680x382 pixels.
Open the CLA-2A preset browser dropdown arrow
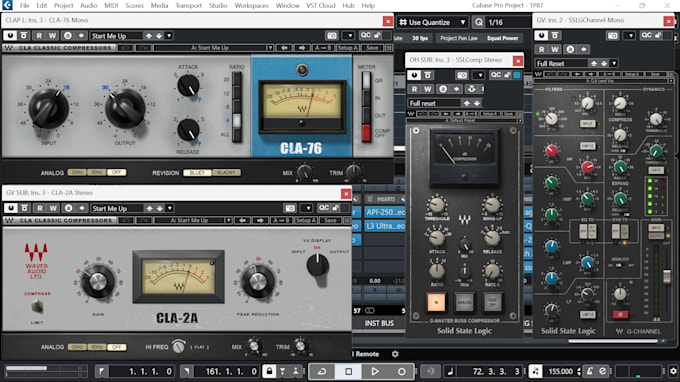point(170,208)
